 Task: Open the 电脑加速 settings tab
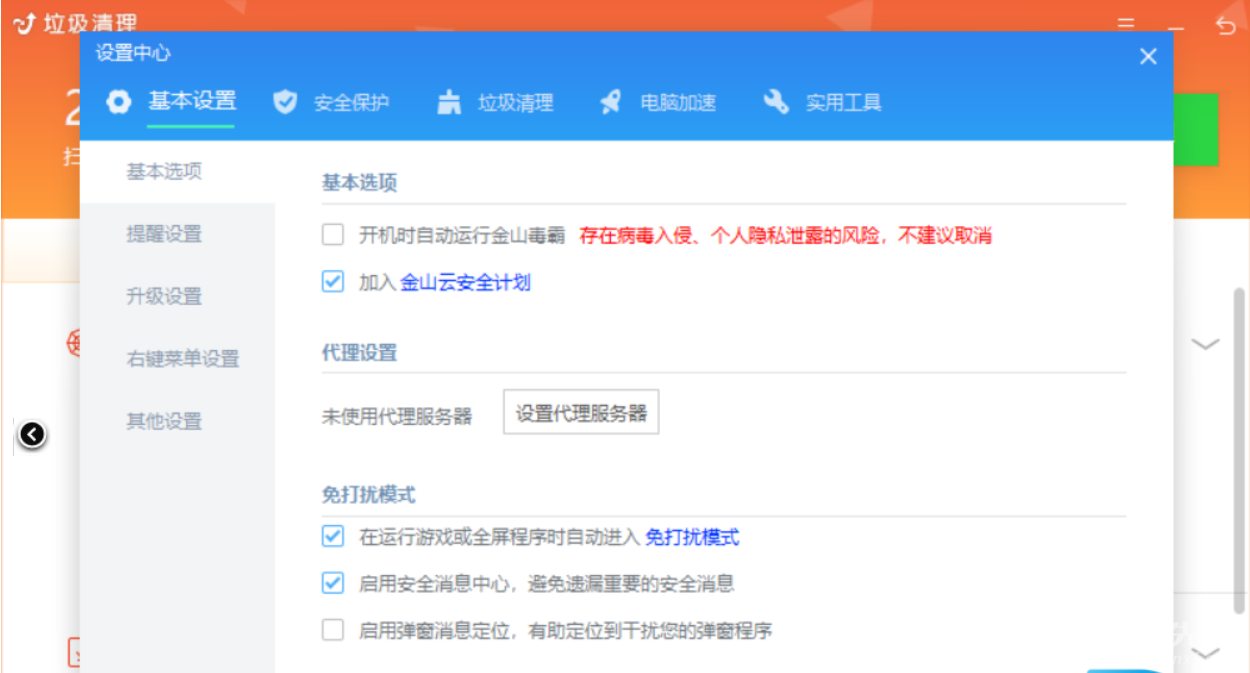[678, 102]
